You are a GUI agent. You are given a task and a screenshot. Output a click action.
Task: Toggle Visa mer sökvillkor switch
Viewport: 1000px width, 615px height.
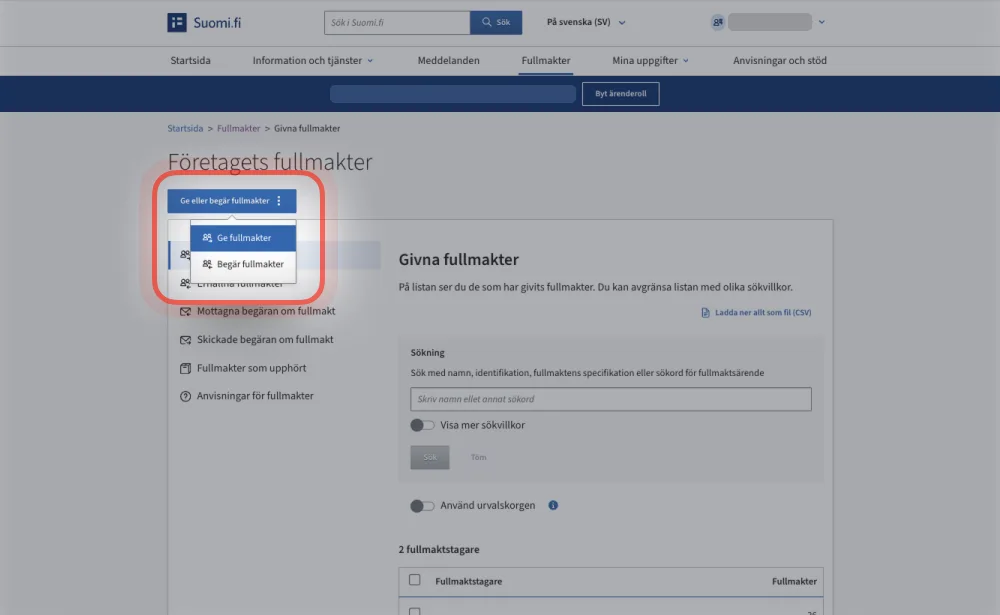point(422,425)
